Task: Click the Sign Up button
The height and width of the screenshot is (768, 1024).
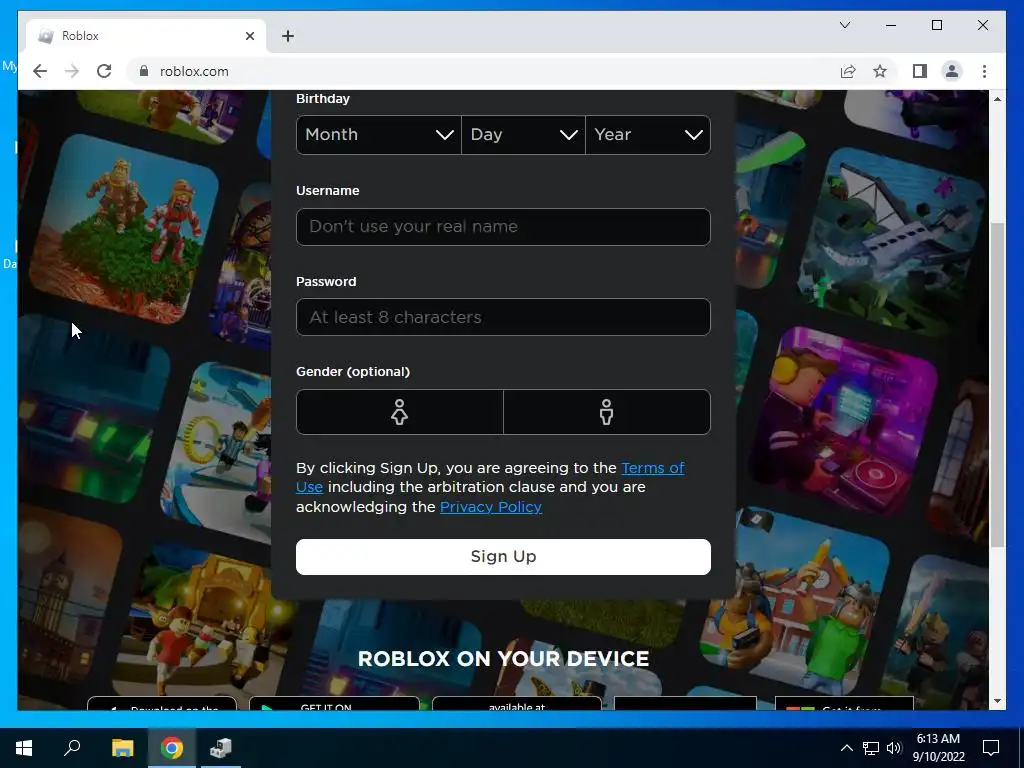Action: click(503, 556)
